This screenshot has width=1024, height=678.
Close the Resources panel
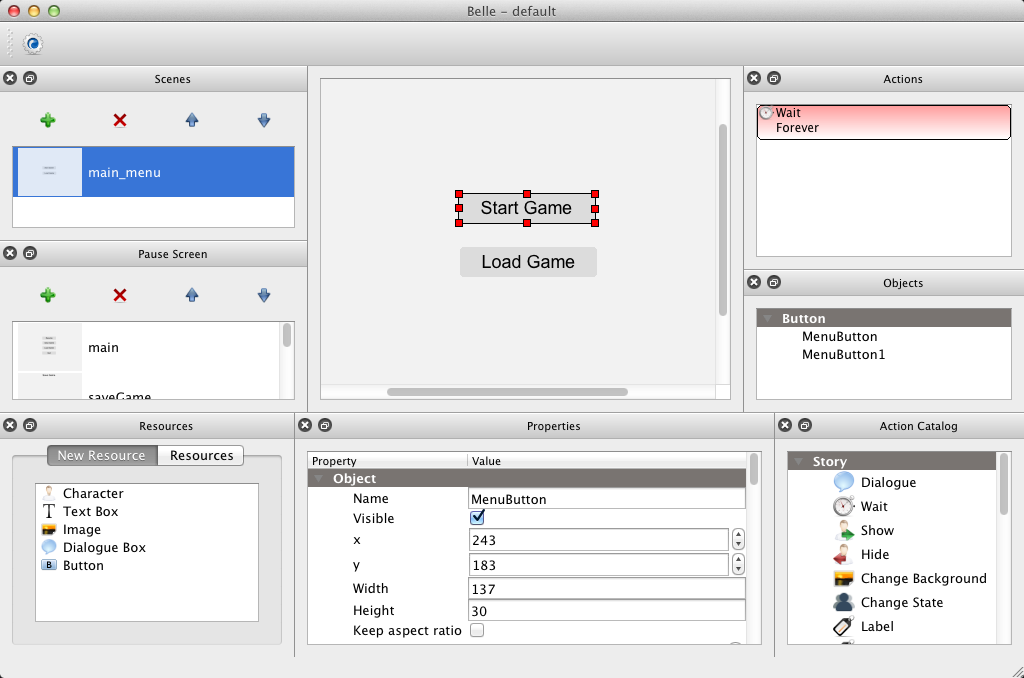coord(10,425)
